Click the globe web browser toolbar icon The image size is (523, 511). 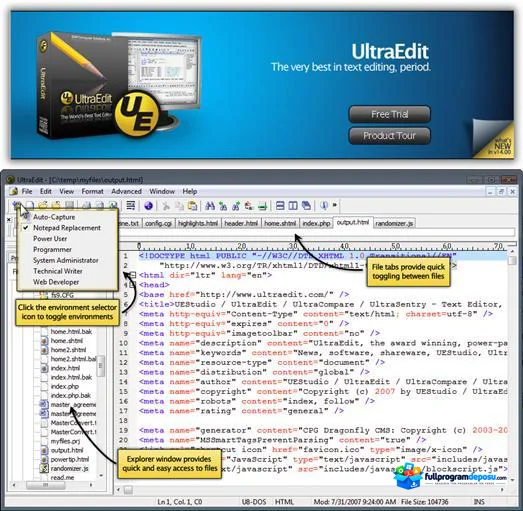pyautogui.click(x=148, y=205)
